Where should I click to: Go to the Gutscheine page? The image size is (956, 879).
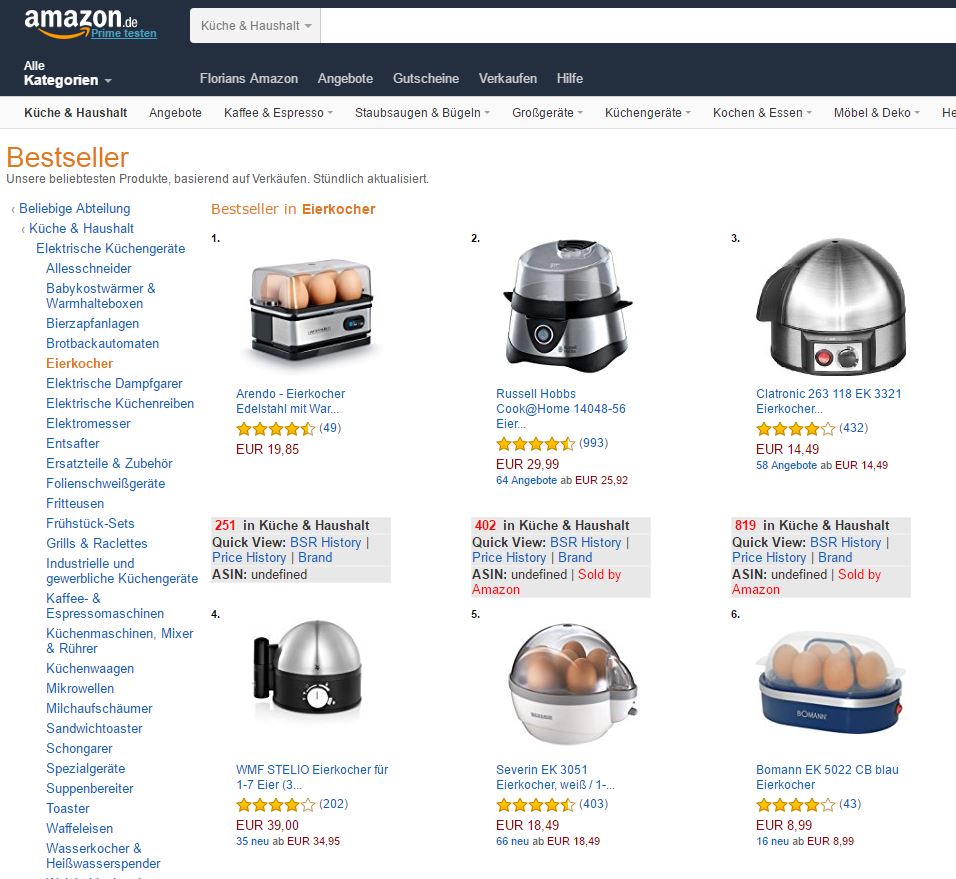[x=426, y=79]
